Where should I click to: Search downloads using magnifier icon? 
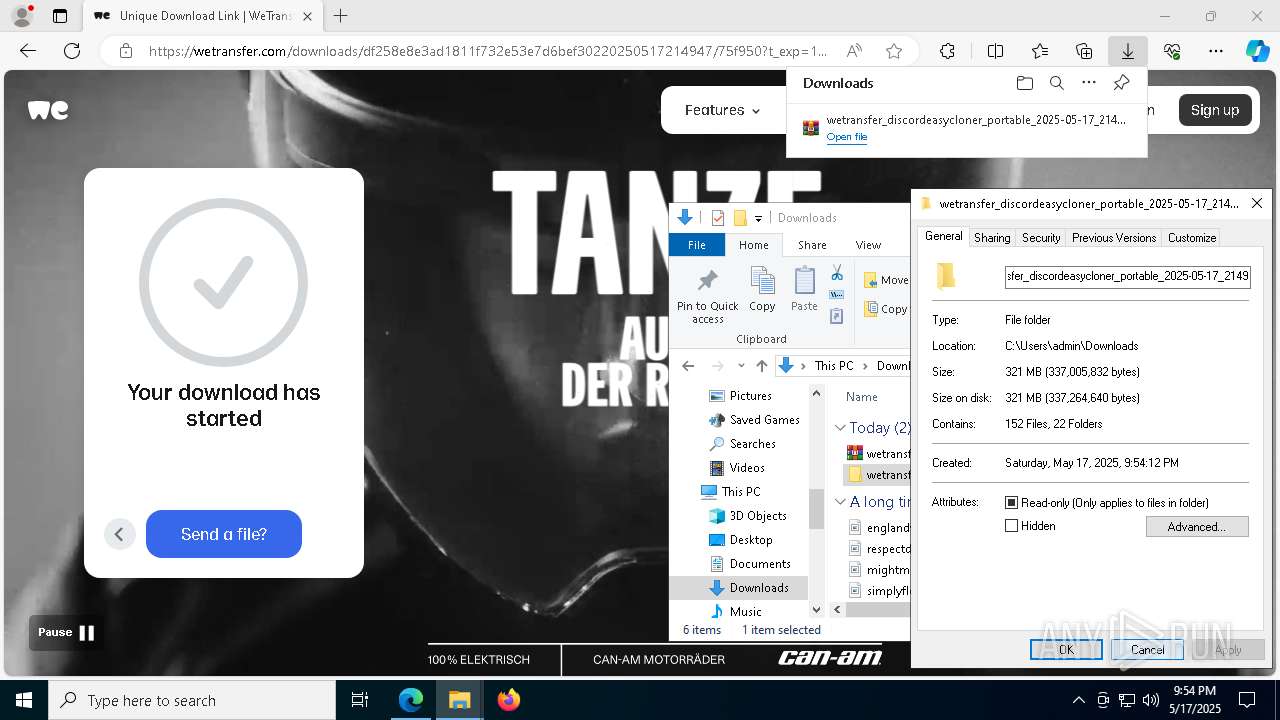click(1056, 83)
